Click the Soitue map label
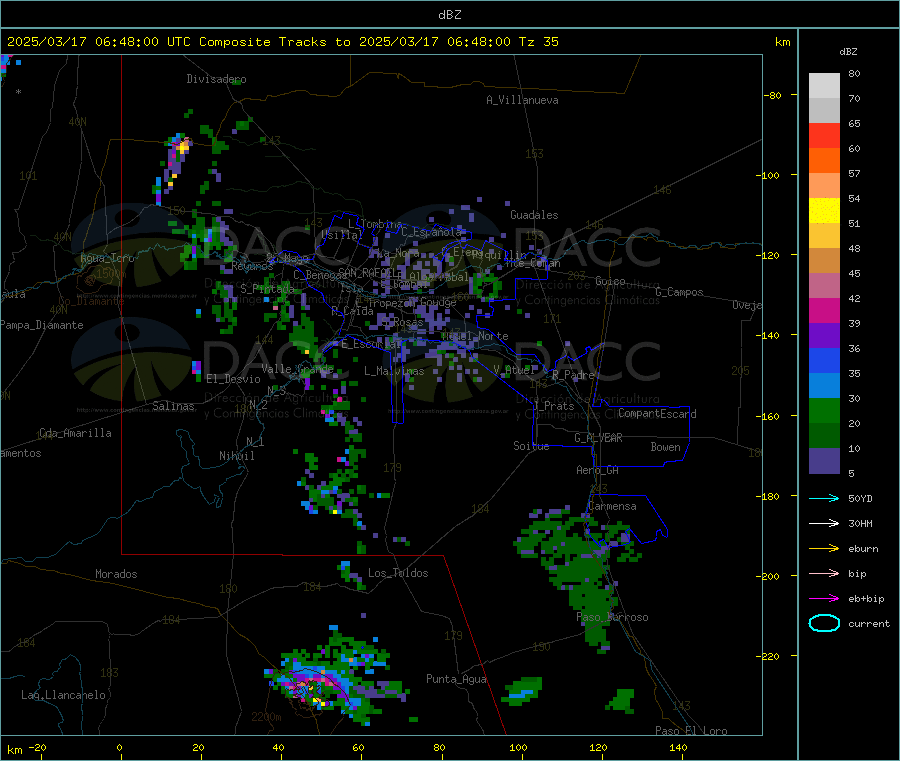900x761 pixels. [x=531, y=446]
